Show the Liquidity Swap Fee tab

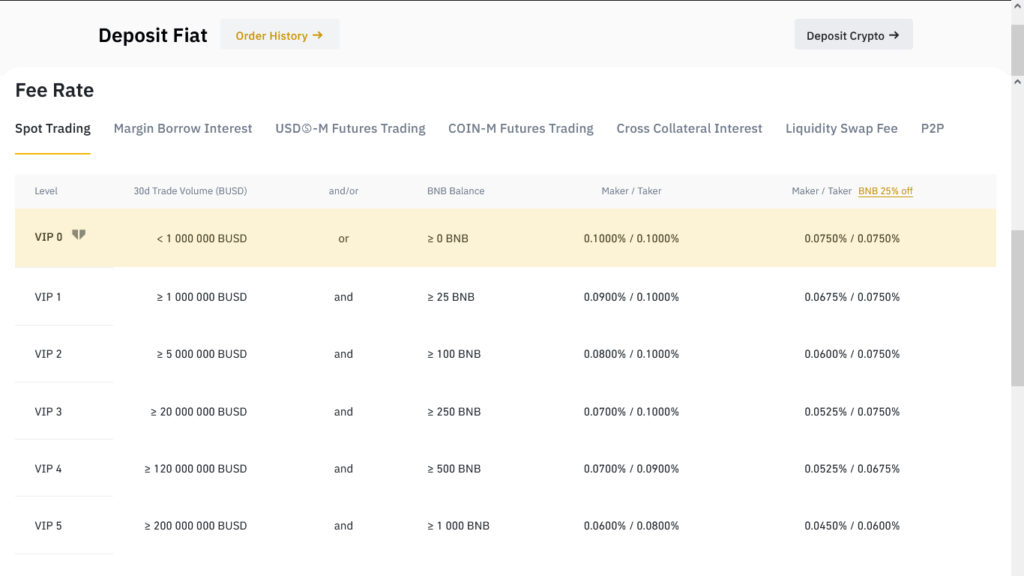pos(841,128)
